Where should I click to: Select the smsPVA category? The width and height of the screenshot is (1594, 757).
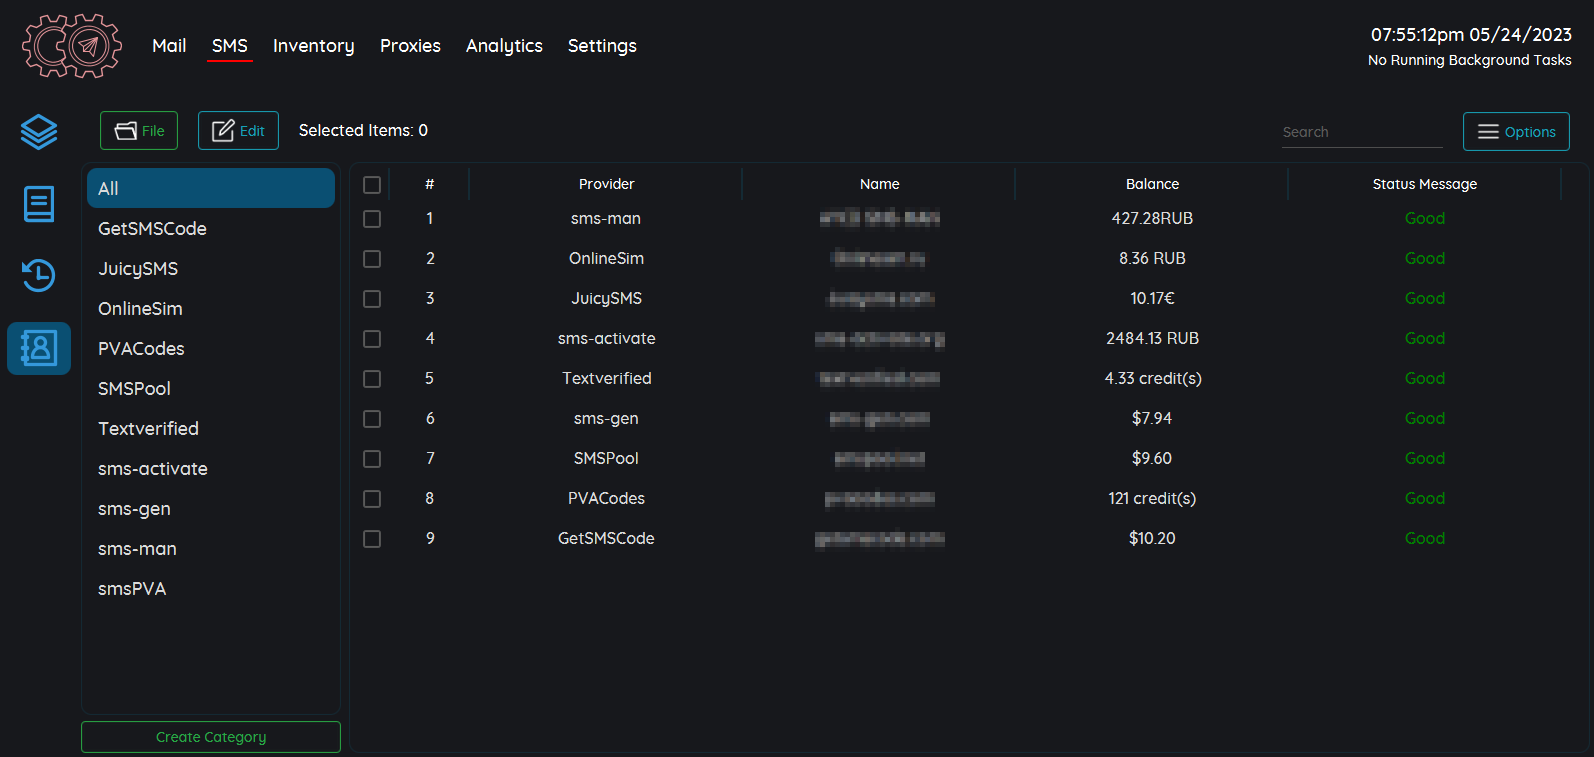click(211, 588)
